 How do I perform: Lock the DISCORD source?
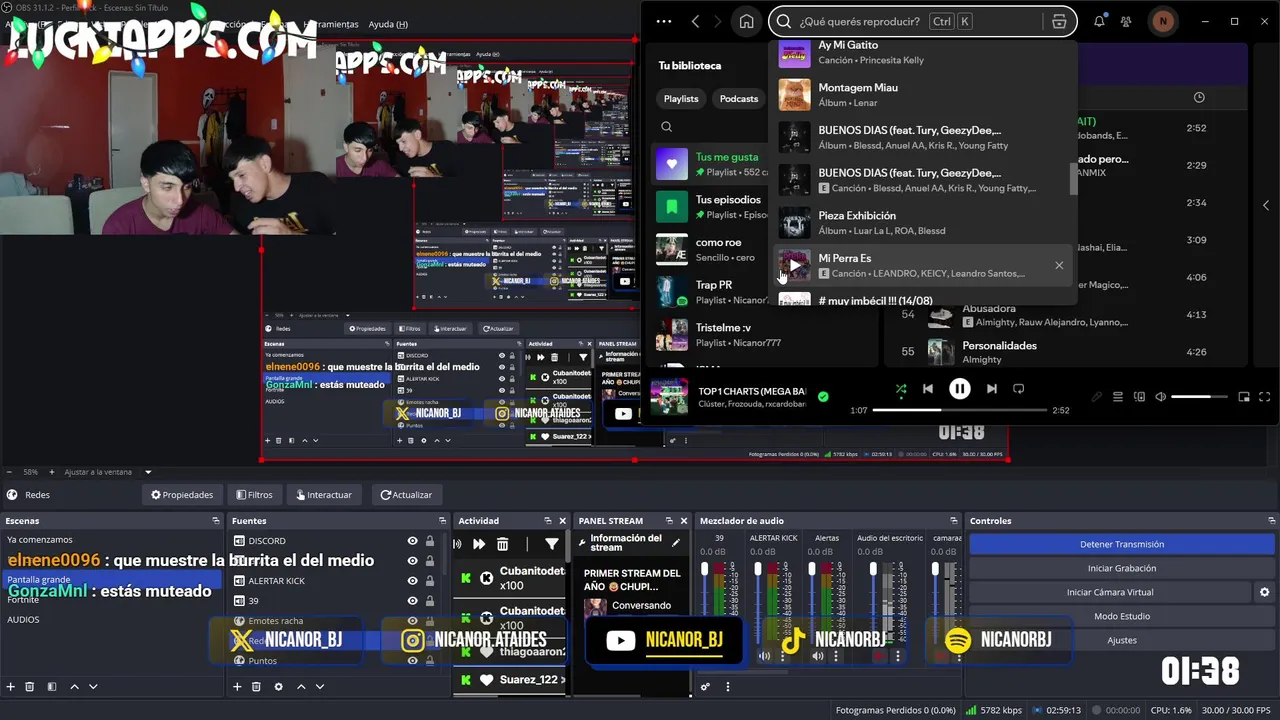pyautogui.click(x=430, y=541)
